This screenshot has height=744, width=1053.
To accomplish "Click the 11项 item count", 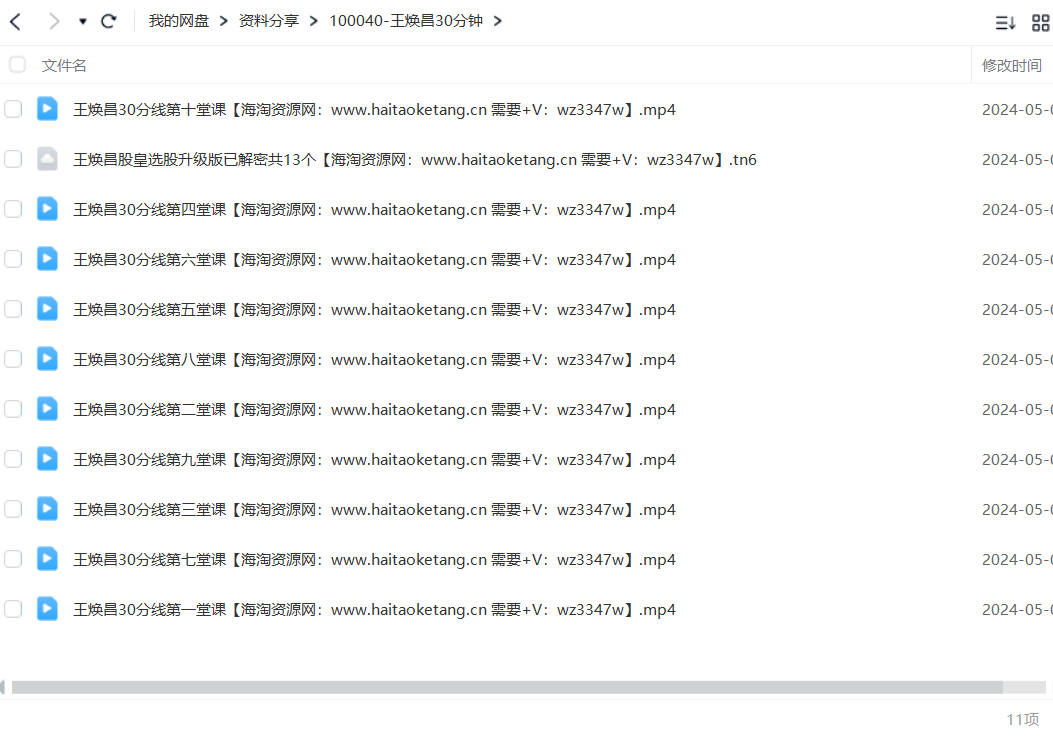I will pos(1023,719).
